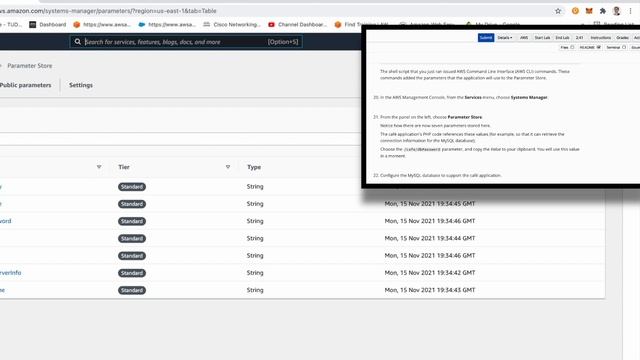Click the AWS button in lab window

click(524, 38)
